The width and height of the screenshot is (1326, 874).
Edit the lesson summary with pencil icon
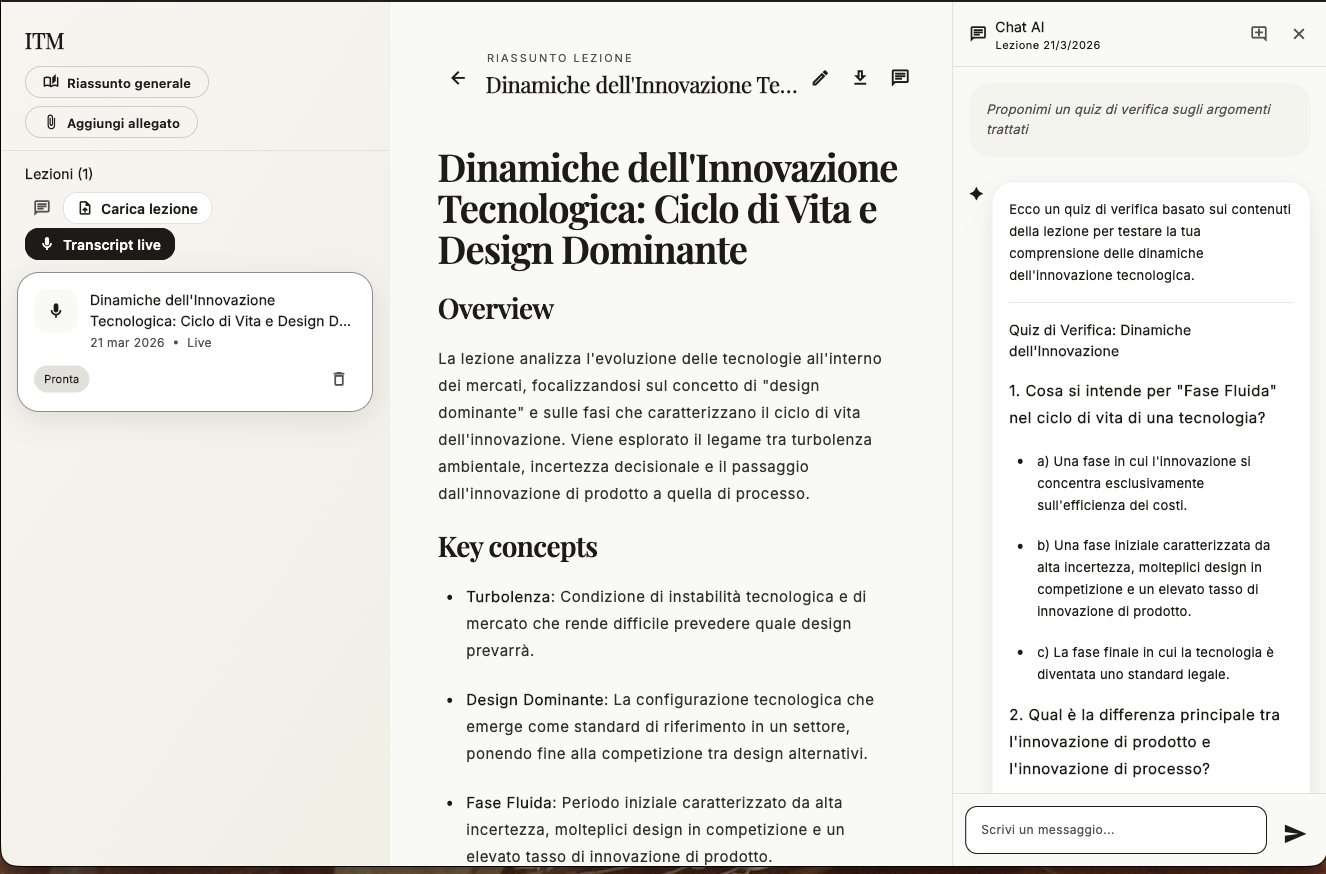point(820,78)
